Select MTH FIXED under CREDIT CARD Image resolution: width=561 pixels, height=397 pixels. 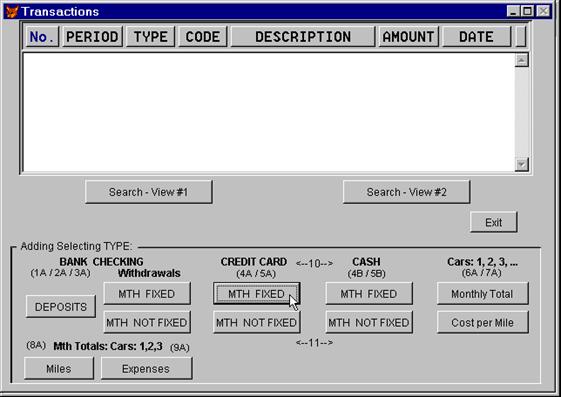click(x=257, y=294)
